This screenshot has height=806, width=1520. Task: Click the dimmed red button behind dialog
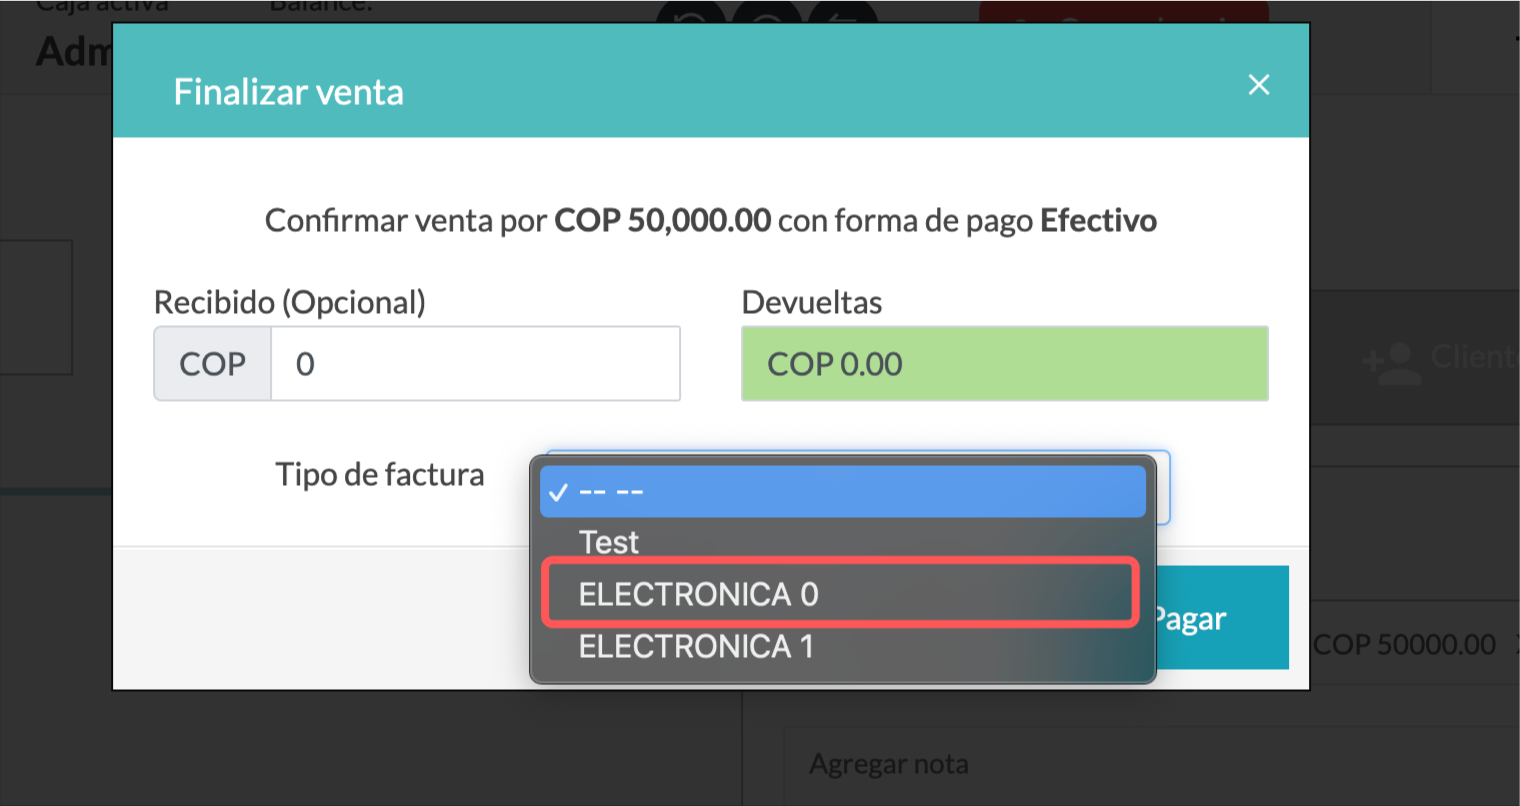coord(1123,12)
